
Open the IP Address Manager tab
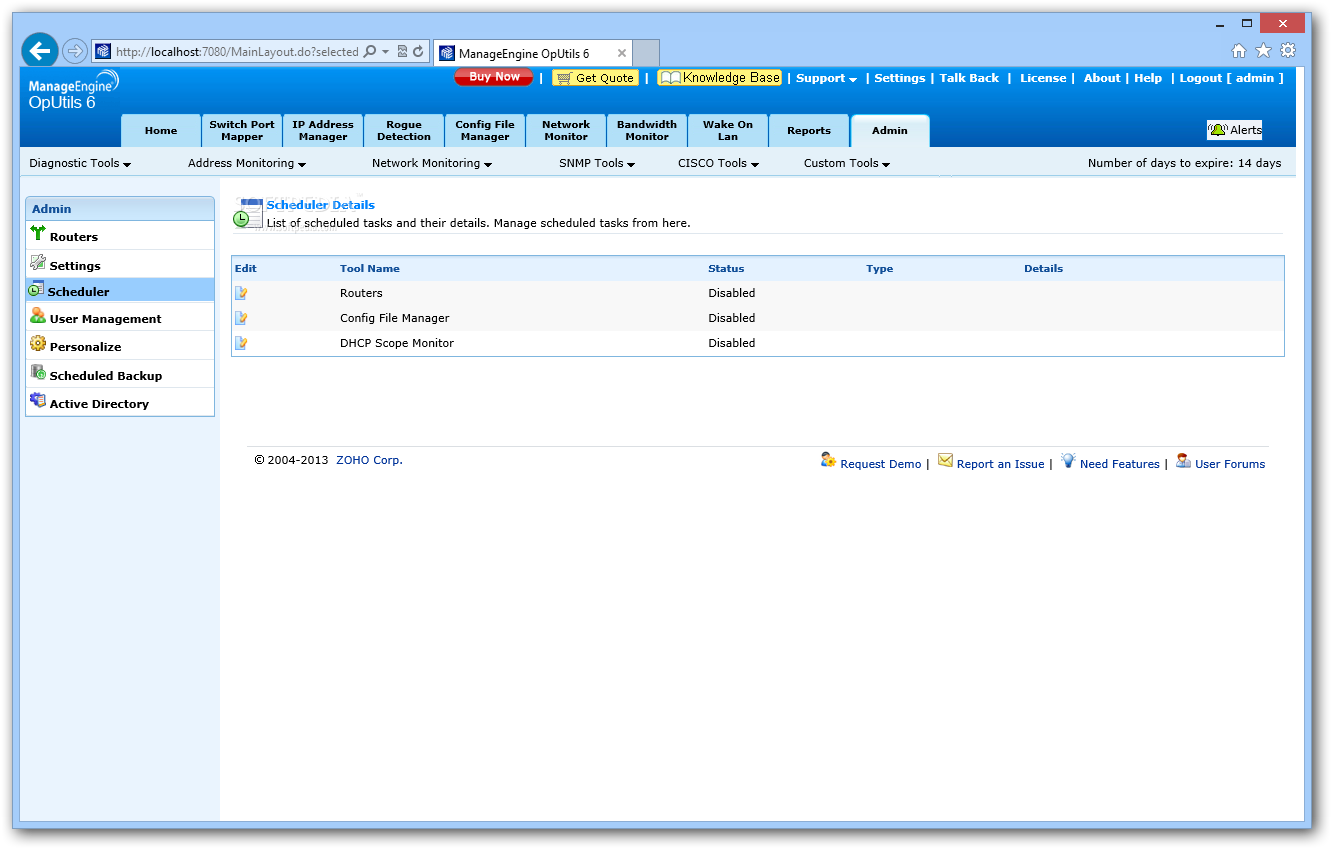click(x=323, y=131)
